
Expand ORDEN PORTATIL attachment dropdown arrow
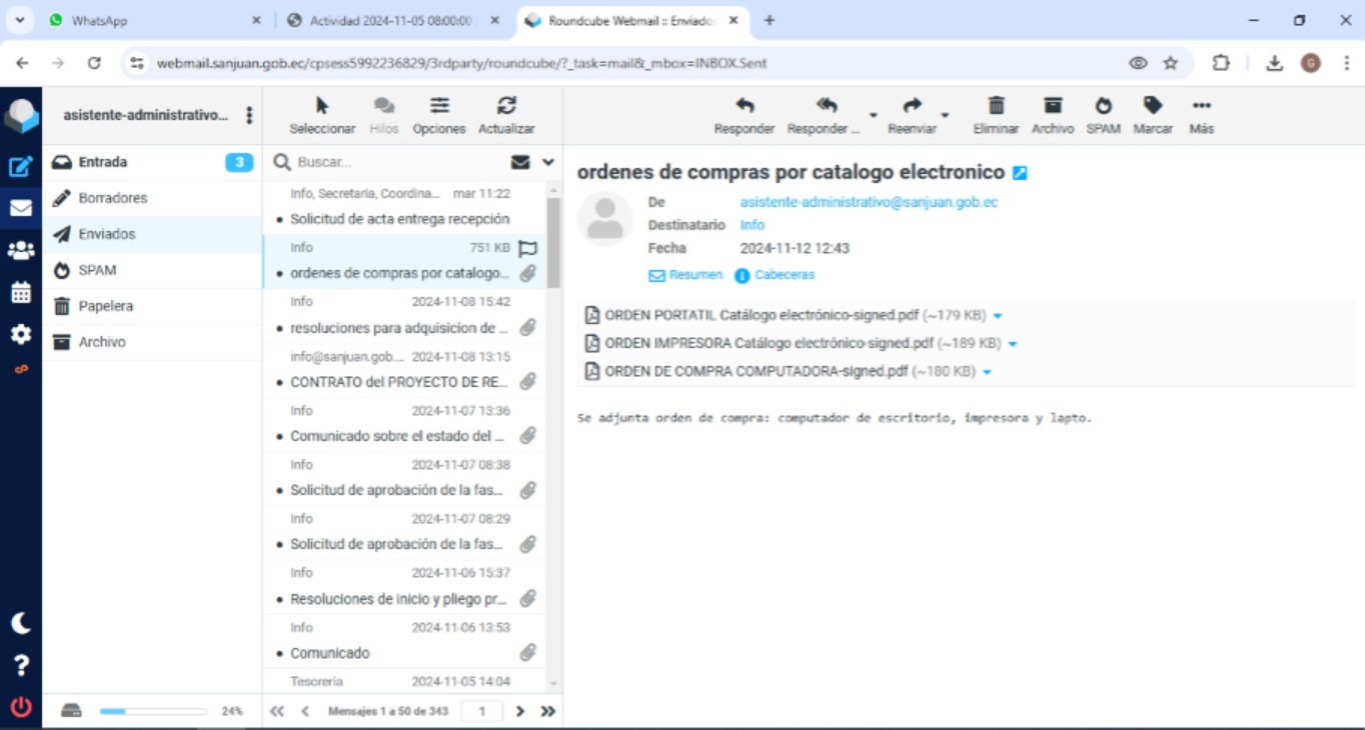click(997, 316)
